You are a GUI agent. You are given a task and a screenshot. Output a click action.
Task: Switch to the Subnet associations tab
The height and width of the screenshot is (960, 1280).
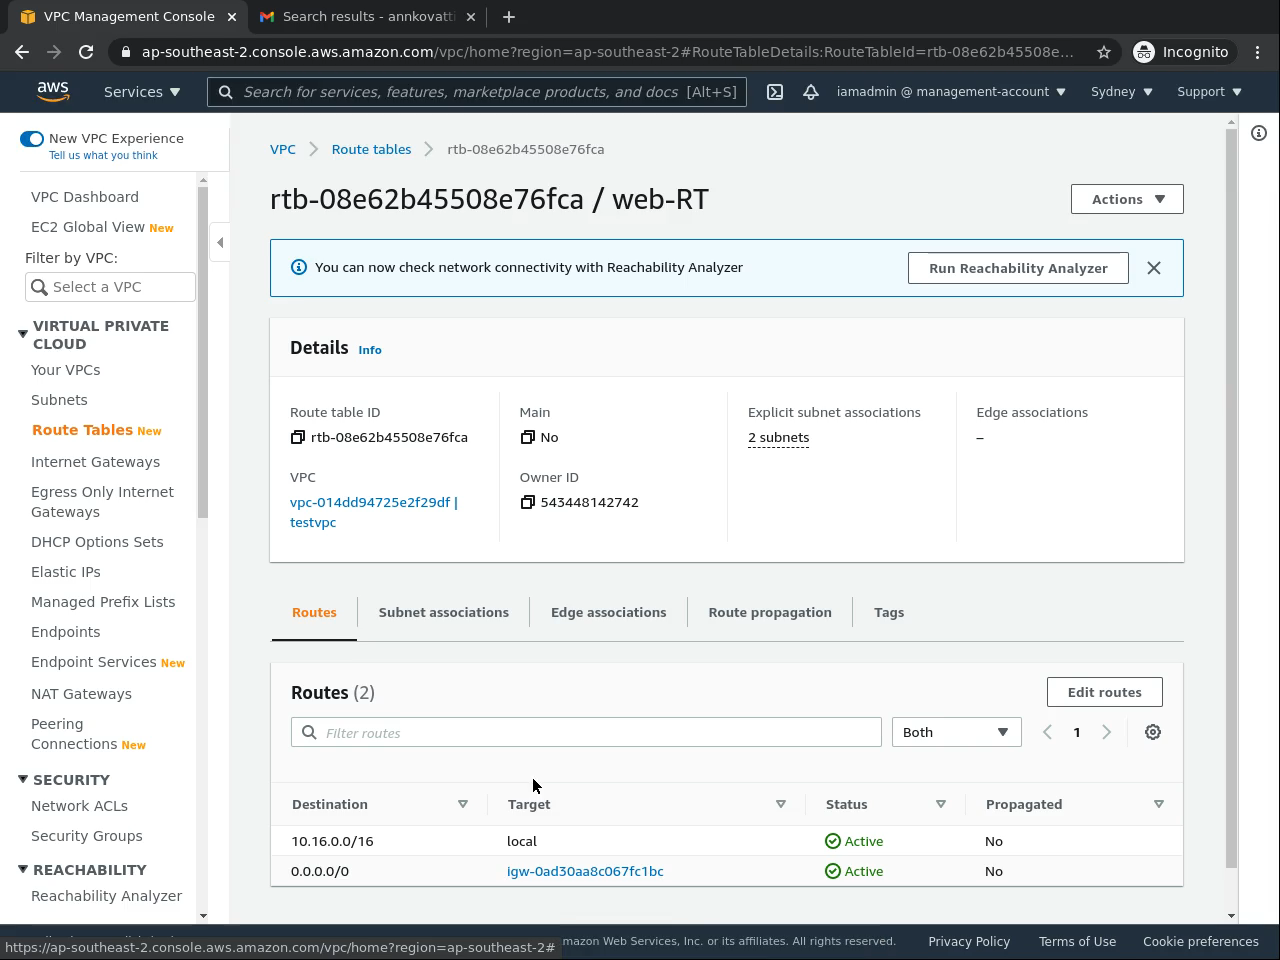point(443,612)
